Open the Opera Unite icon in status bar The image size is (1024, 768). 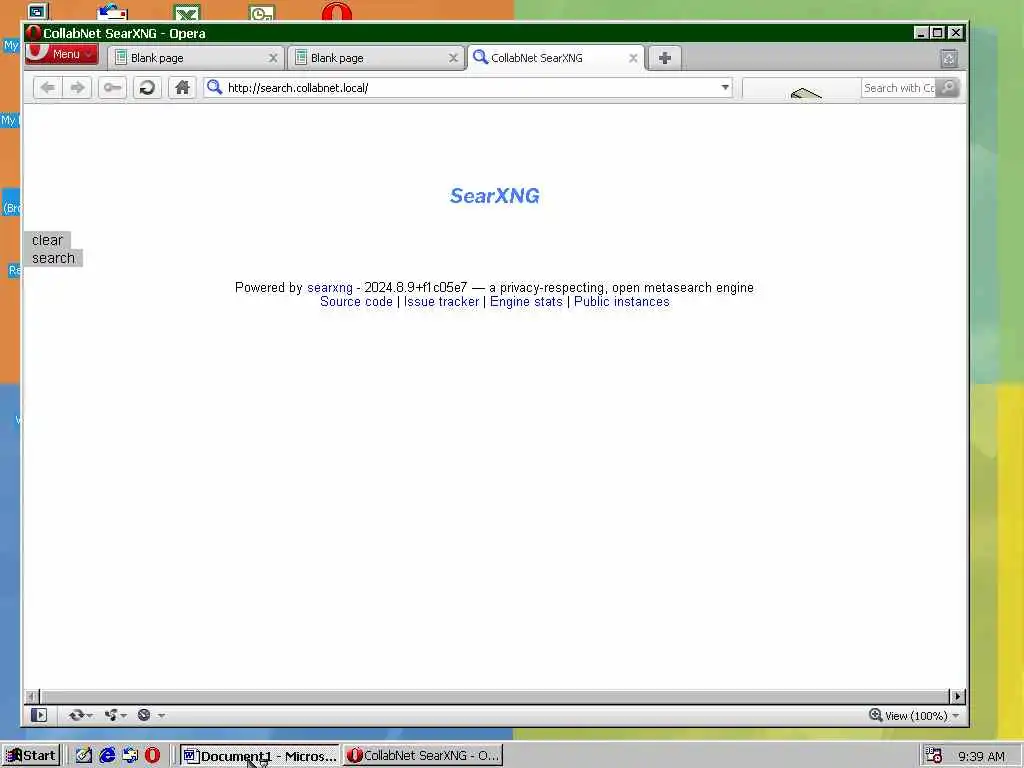tap(111, 715)
